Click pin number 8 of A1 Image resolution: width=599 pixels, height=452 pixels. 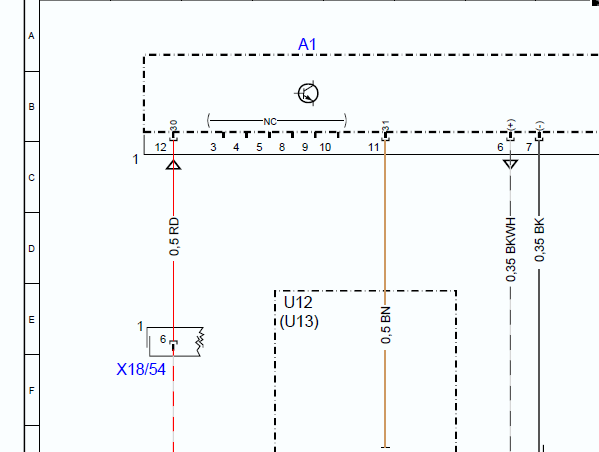point(282,147)
